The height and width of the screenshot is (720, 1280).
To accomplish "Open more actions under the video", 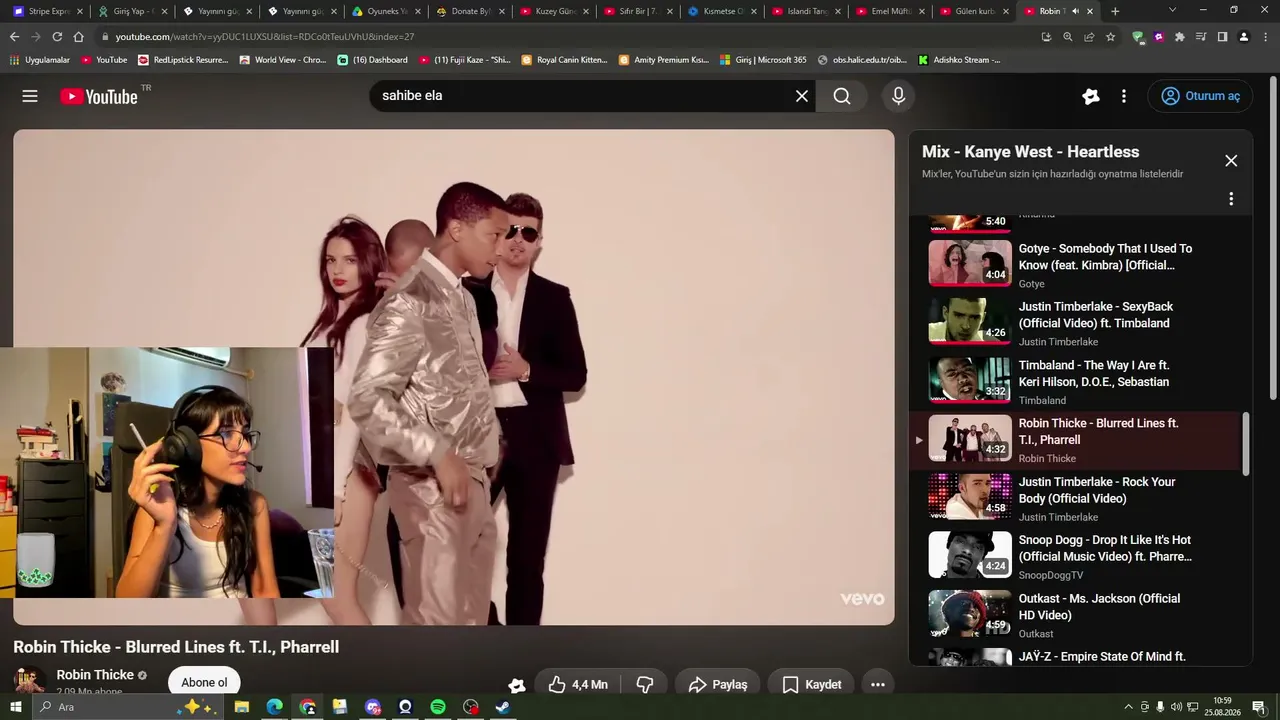I will [x=877, y=685].
